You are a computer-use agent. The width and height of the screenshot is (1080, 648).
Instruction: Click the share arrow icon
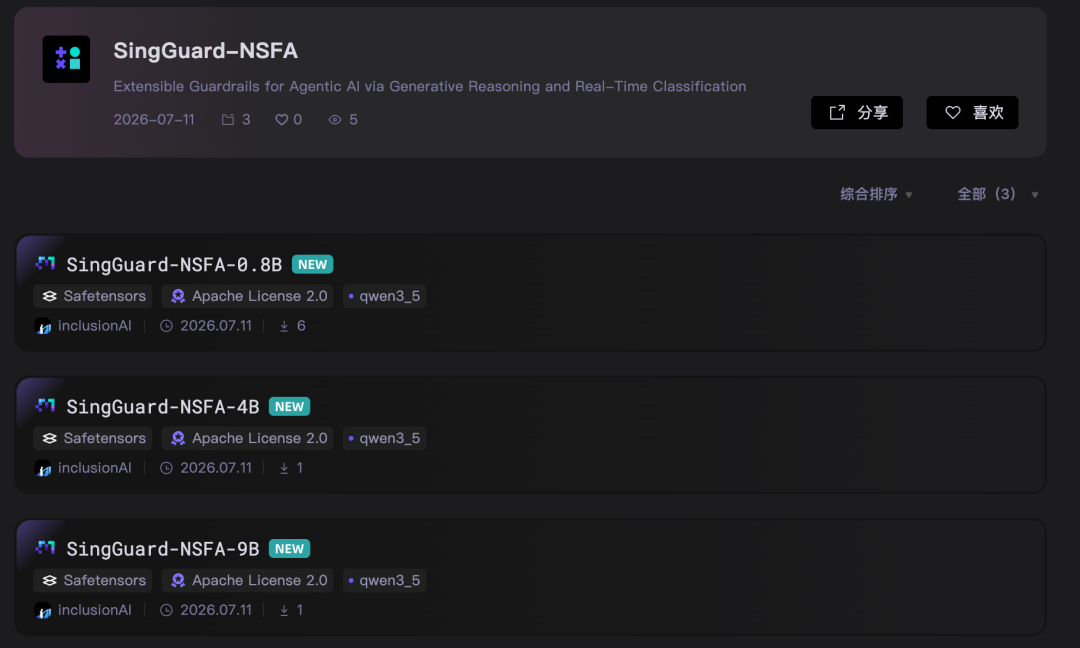pos(837,112)
